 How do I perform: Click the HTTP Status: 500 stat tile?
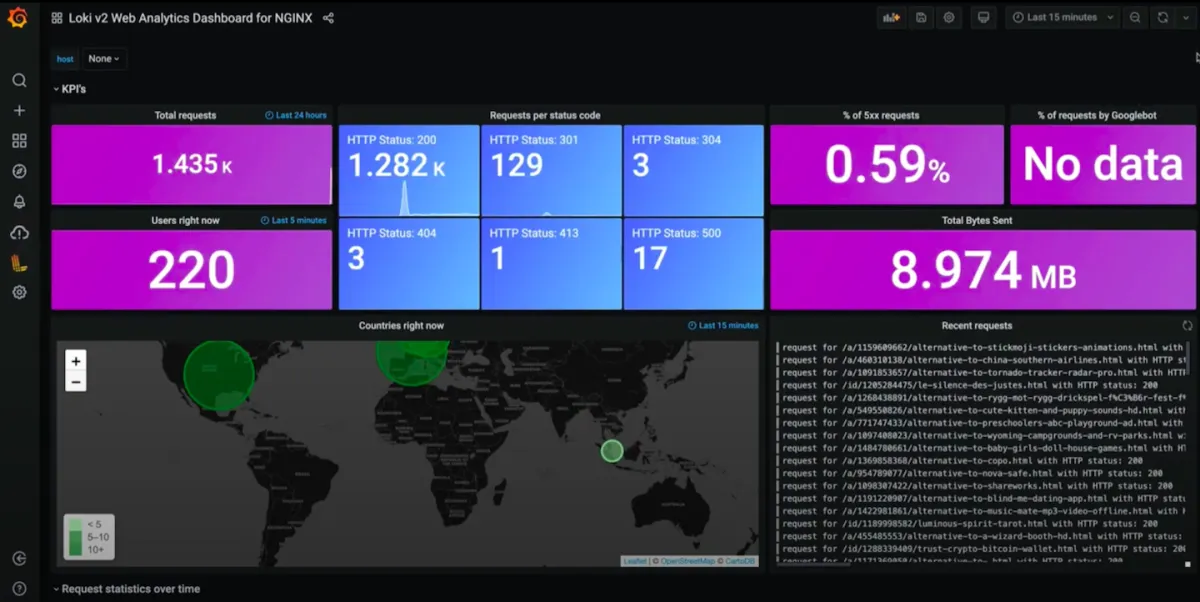(693, 264)
